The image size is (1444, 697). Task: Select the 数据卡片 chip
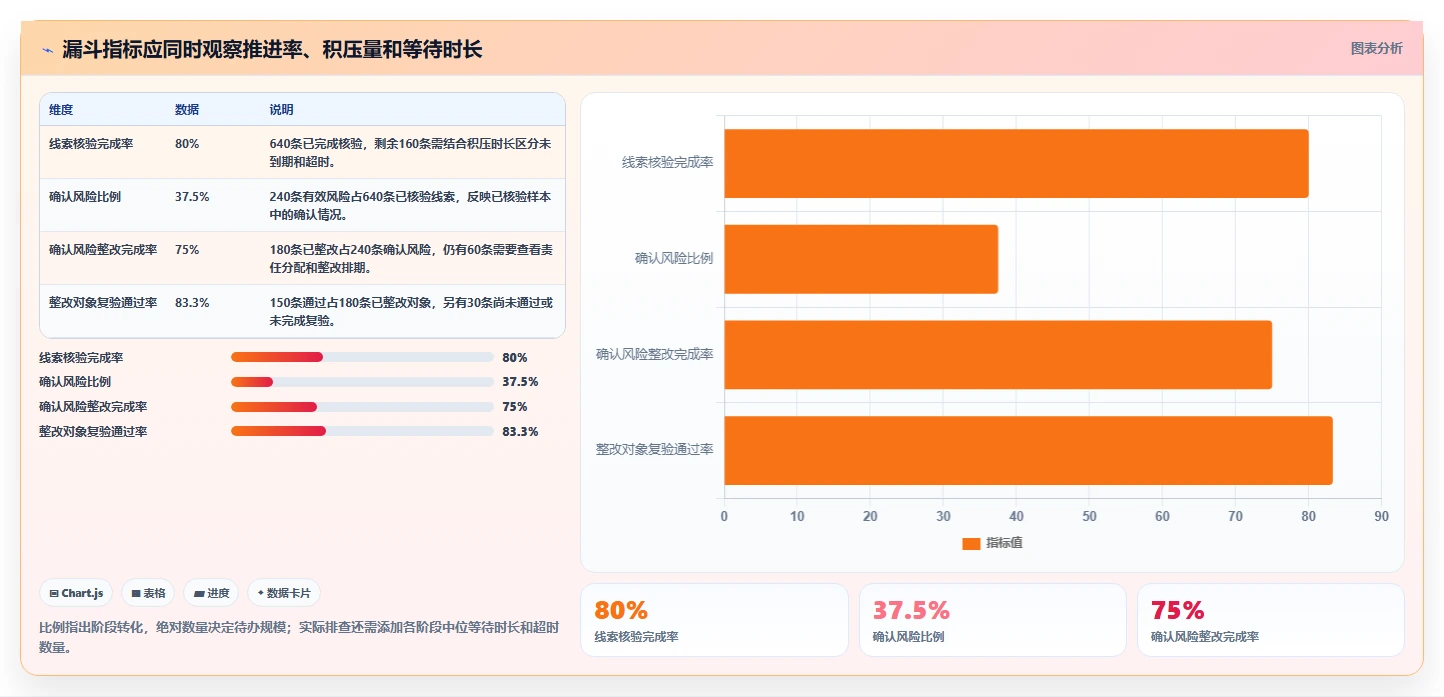pyautogui.click(x=284, y=593)
